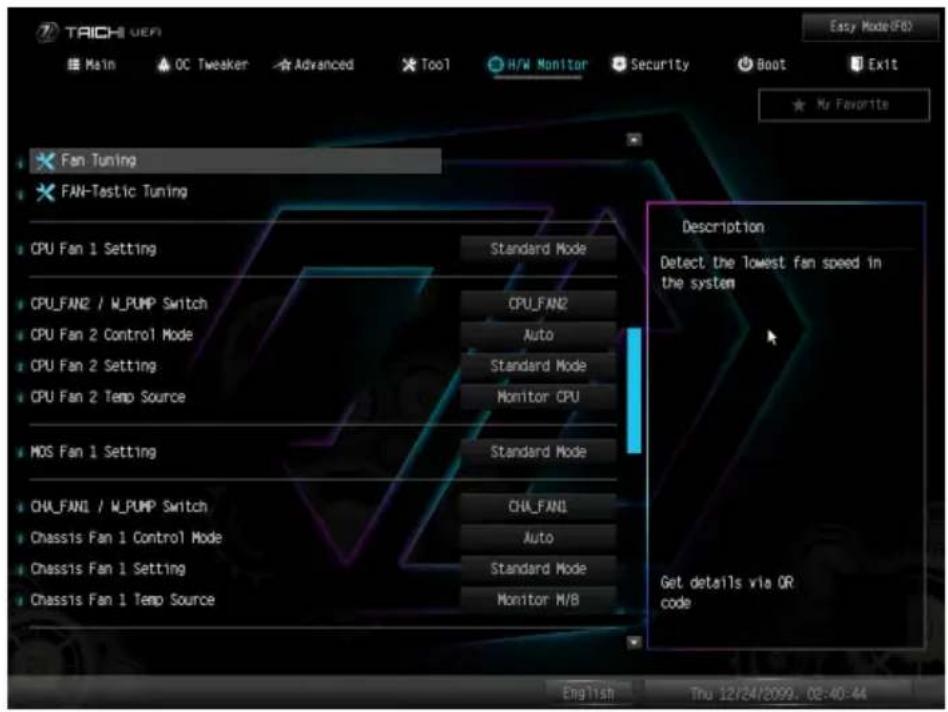
Task: Switch to OC Tweaker tab
Action: point(203,65)
